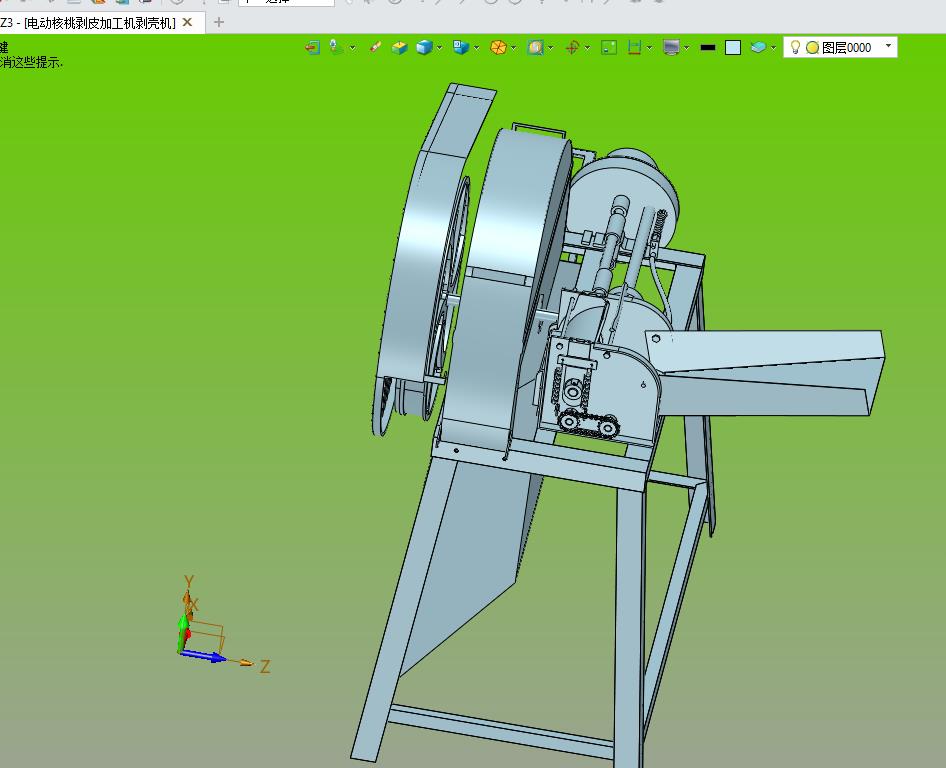
Task: Click the exit/return arrow icon in view toolbar
Action: (312, 47)
